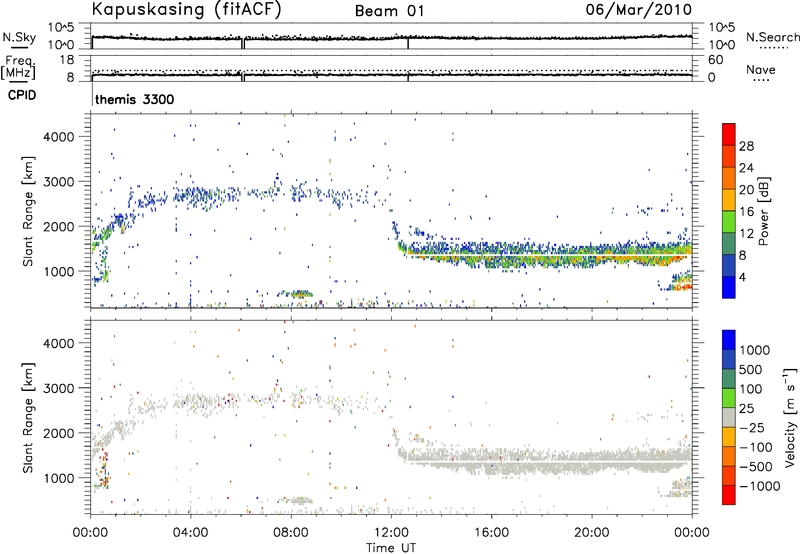Click the 2000 tick in velocity panel

point(59,433)
